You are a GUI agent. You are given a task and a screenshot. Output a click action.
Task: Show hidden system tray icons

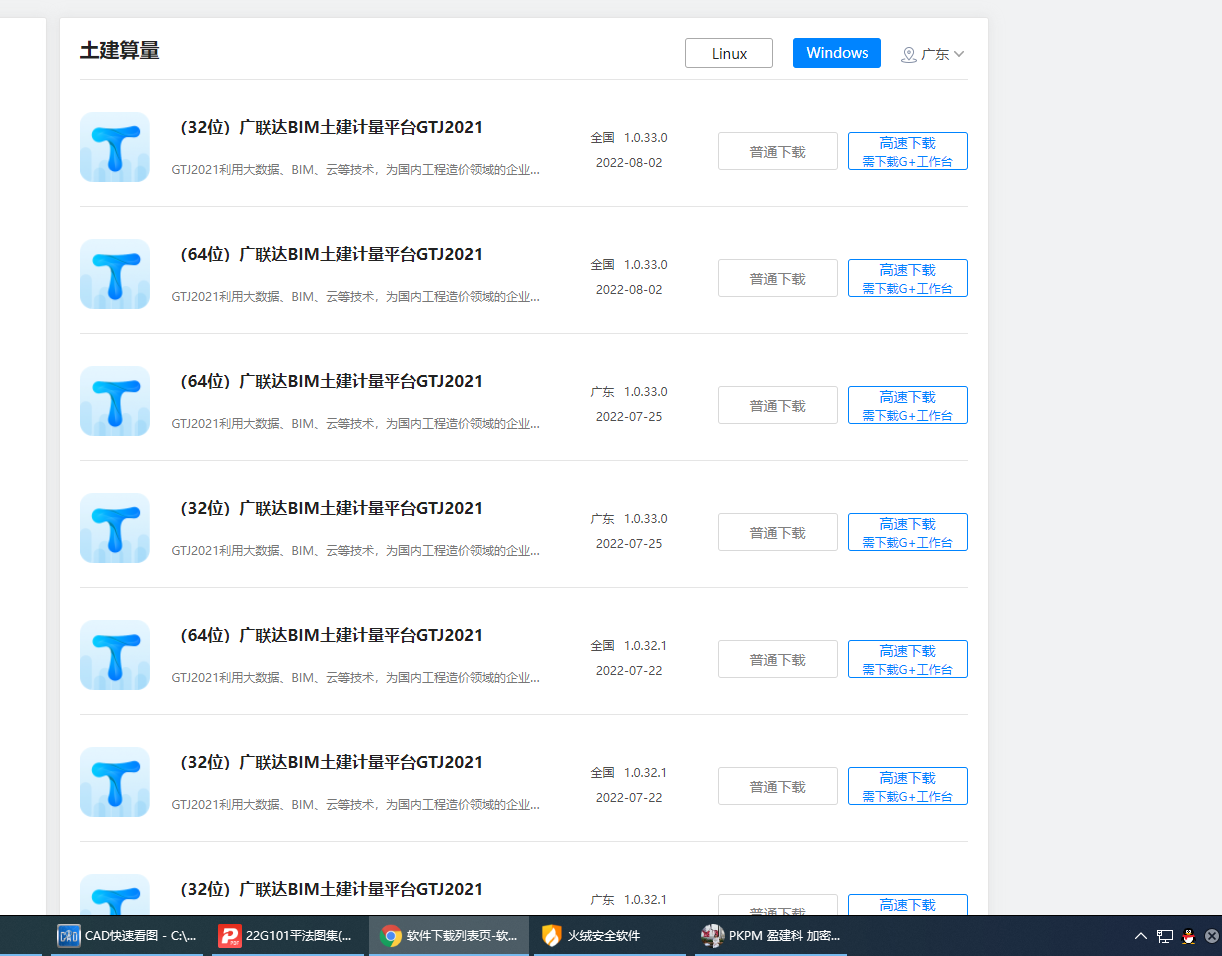click(1140, 936)
